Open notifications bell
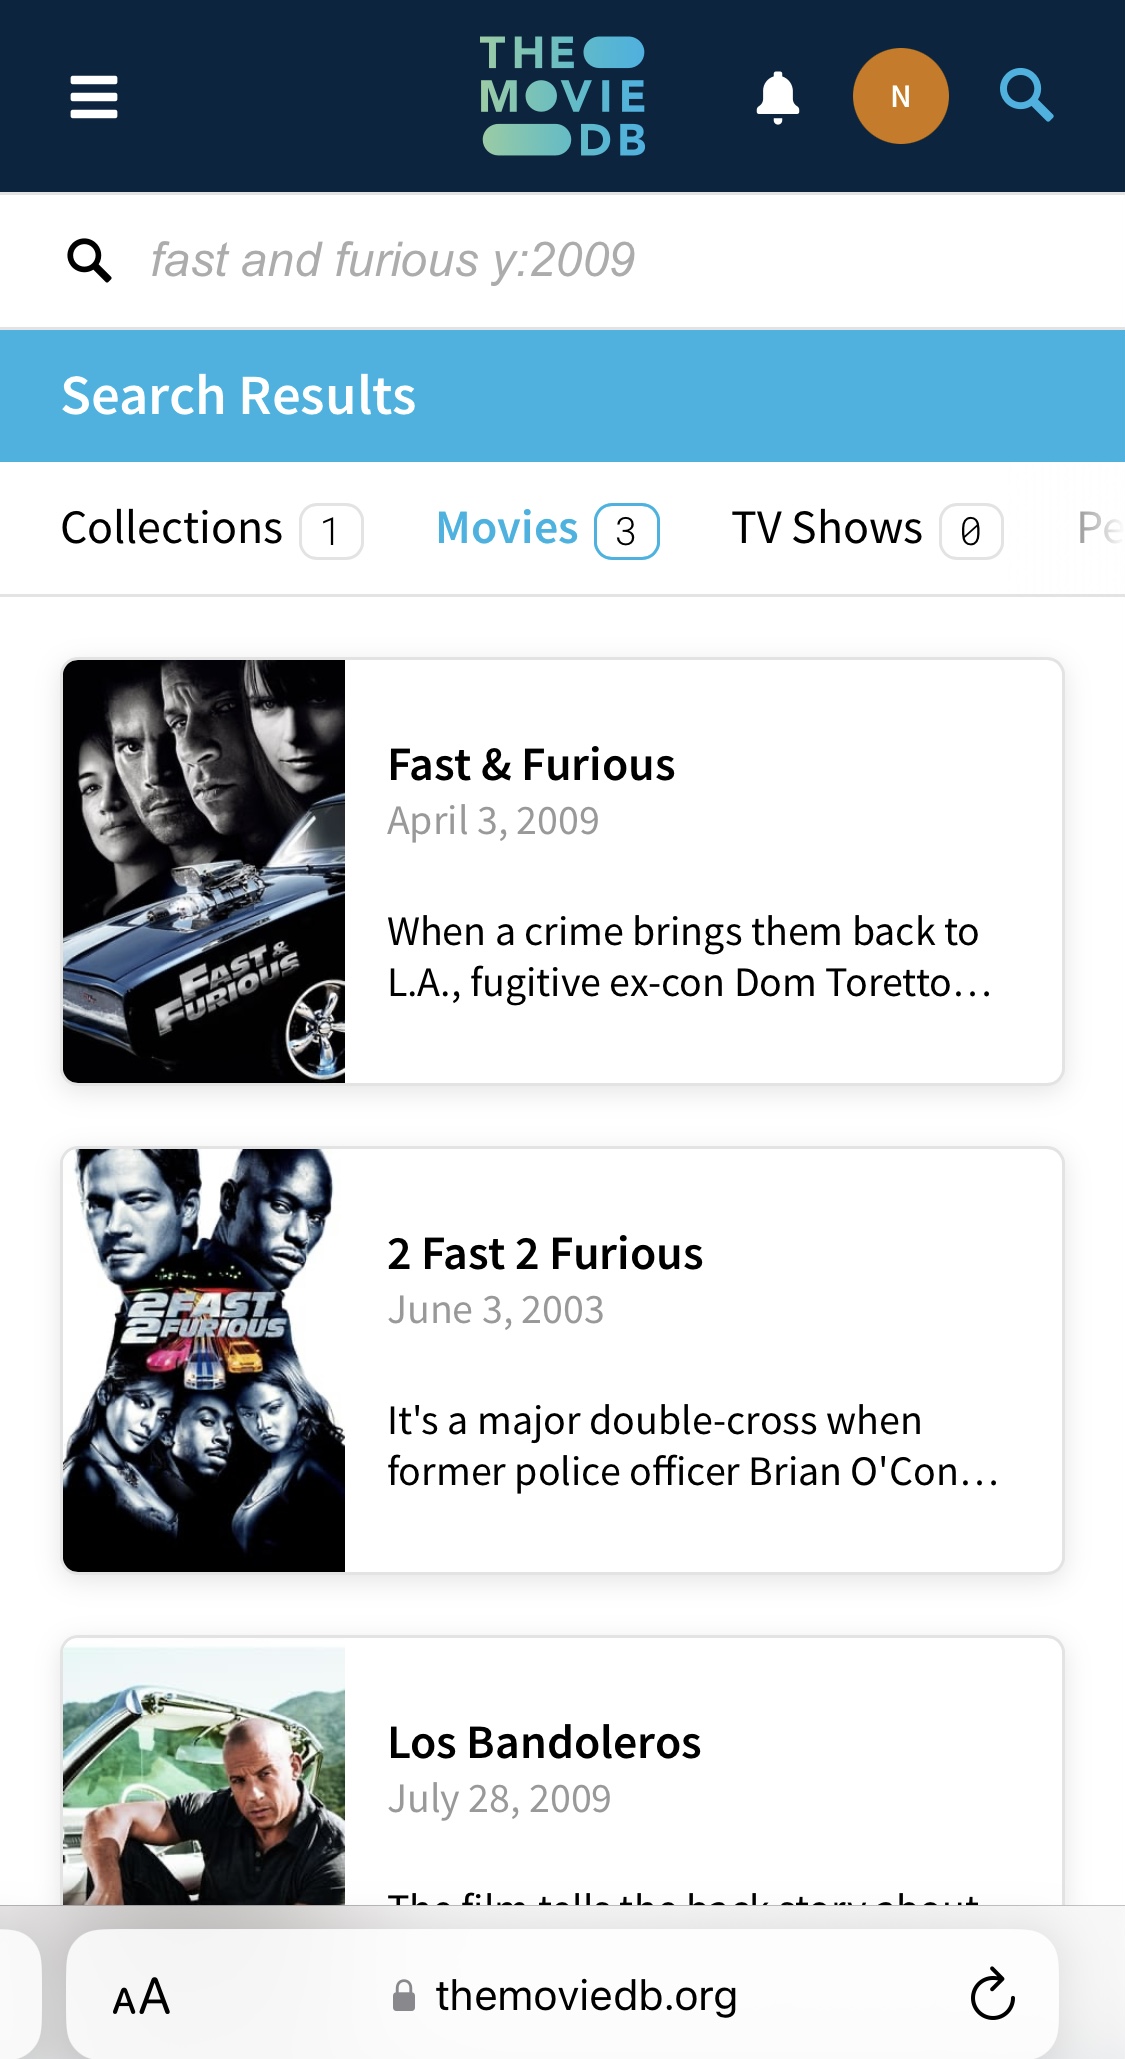 tap(777, 98)
